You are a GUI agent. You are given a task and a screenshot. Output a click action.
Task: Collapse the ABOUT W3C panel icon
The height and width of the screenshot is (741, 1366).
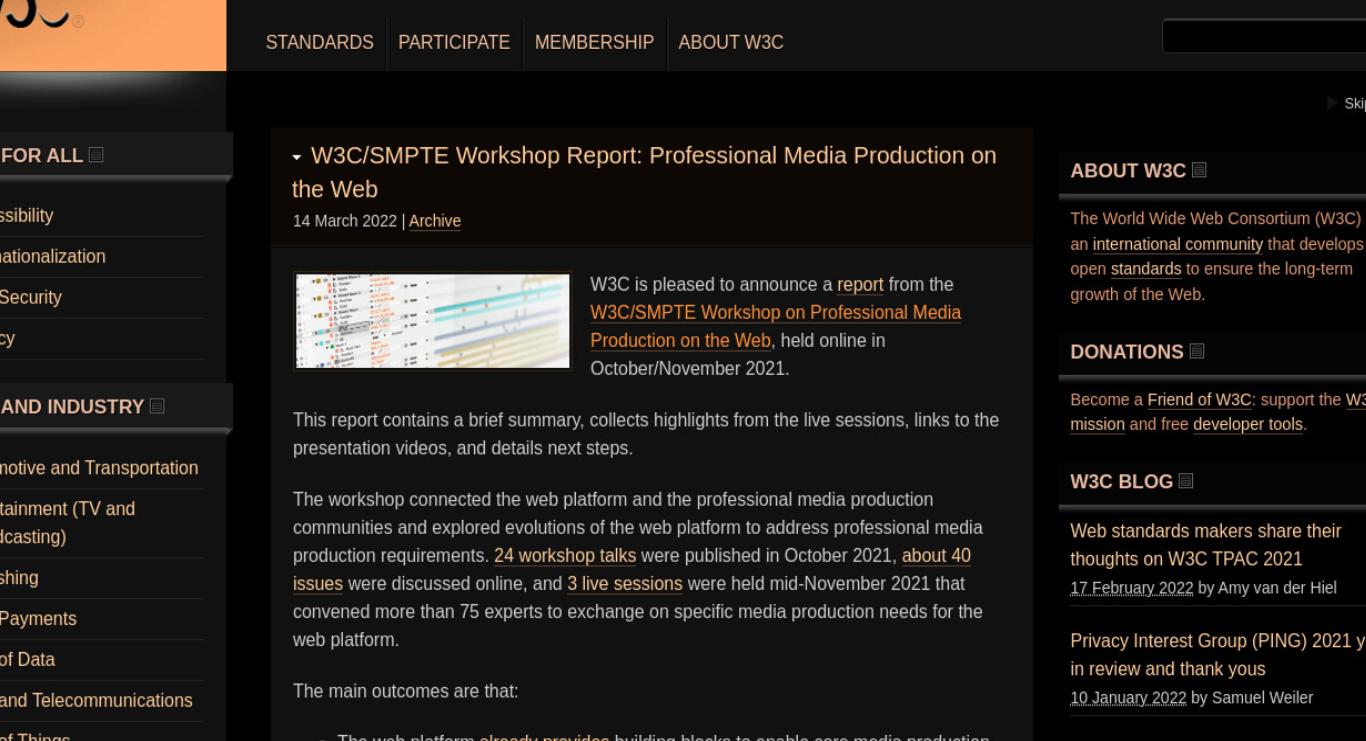coord(1199,170)
